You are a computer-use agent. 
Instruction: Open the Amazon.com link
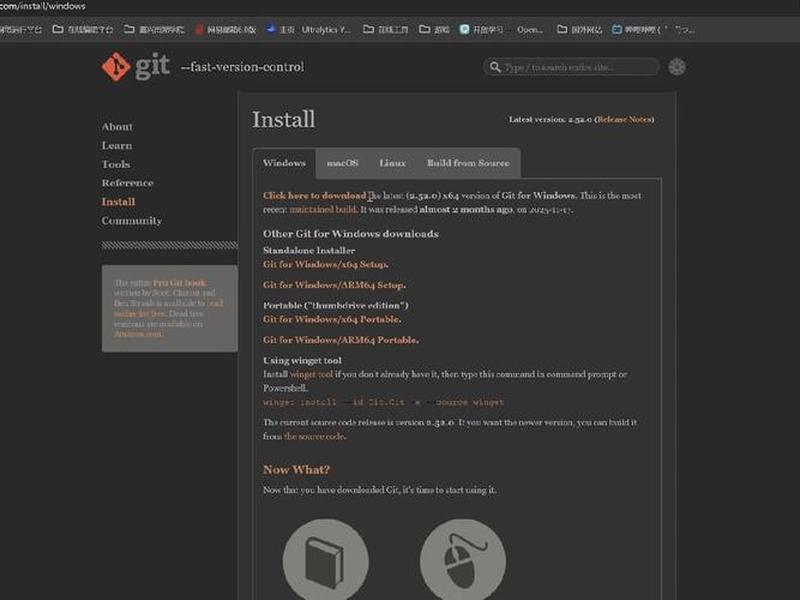point(138,334)
